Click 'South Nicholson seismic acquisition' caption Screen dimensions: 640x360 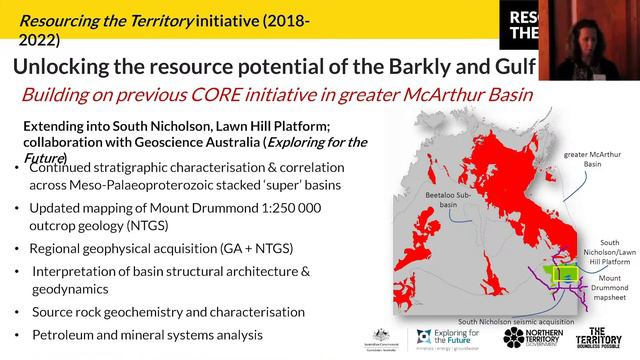(516, 322)
